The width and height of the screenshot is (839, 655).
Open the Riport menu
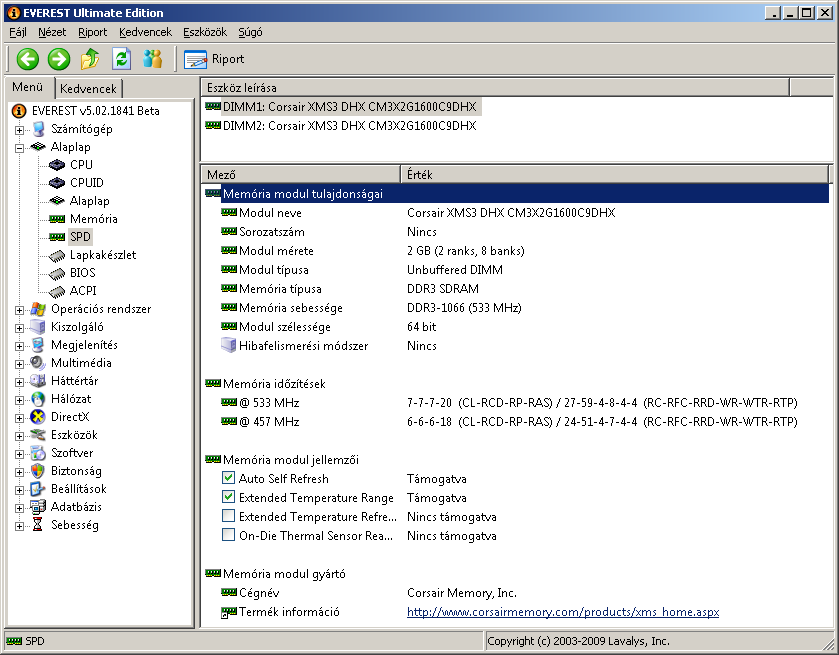(93, 32)
